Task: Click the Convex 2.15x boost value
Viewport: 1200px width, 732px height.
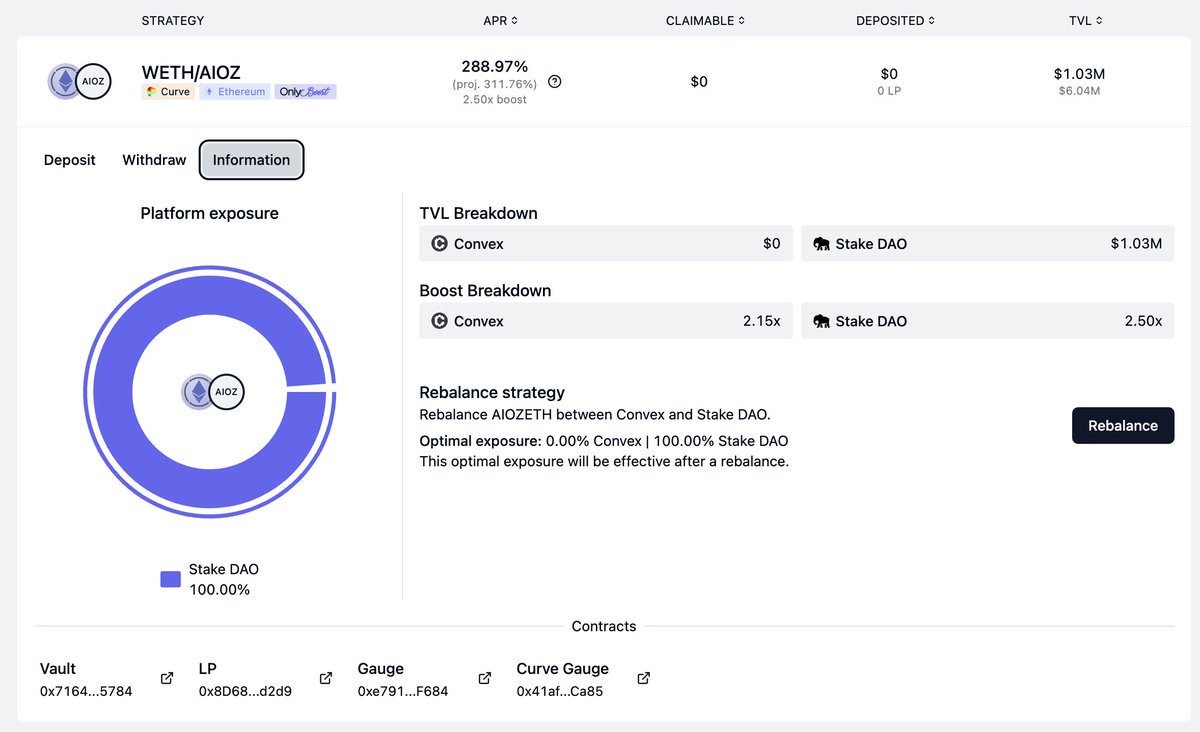Action: pos(761,321)
